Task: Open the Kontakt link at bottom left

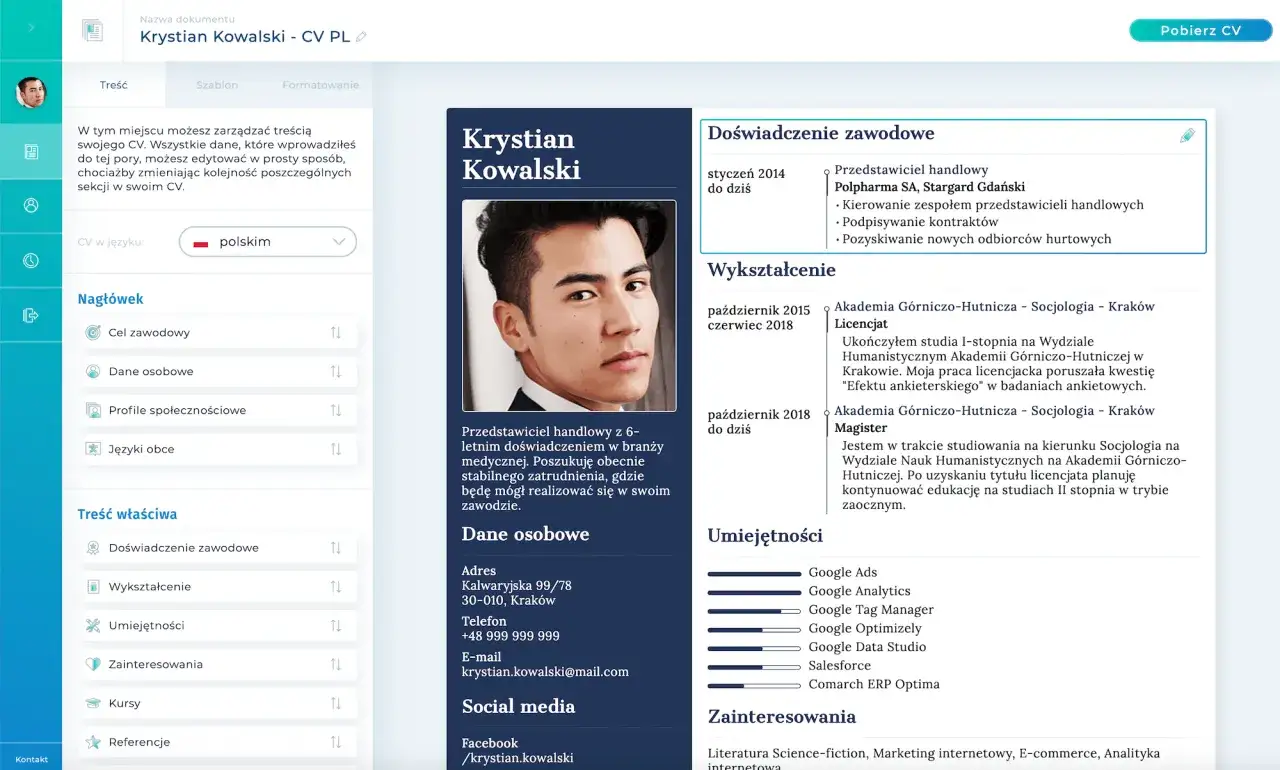Action: click(x=31, y=759)
